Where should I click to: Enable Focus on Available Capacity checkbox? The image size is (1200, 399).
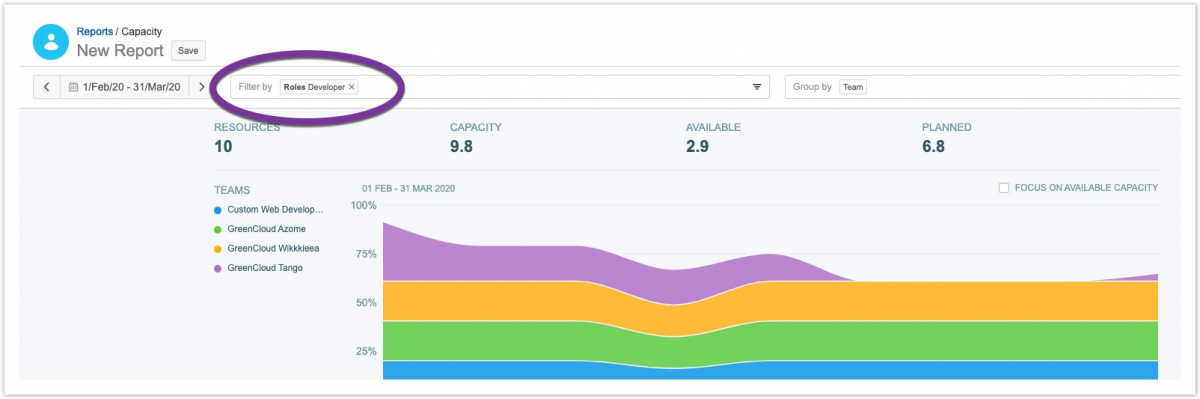1003,187
